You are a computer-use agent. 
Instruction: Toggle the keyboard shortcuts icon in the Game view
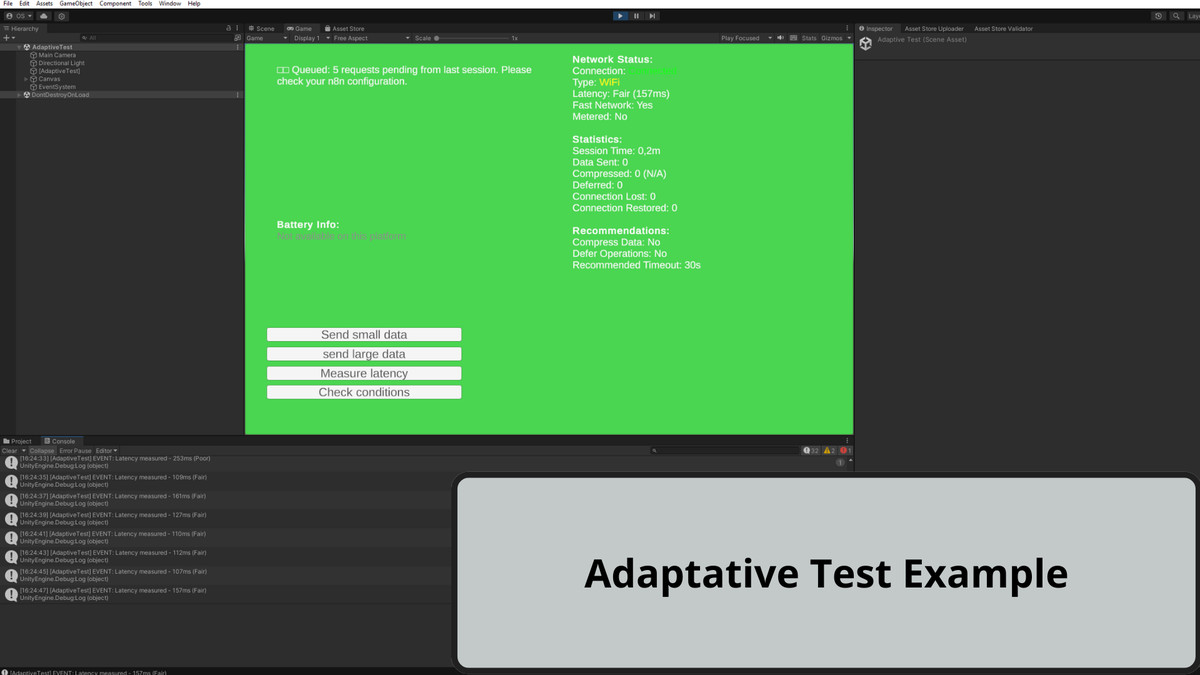pos(794,38)
